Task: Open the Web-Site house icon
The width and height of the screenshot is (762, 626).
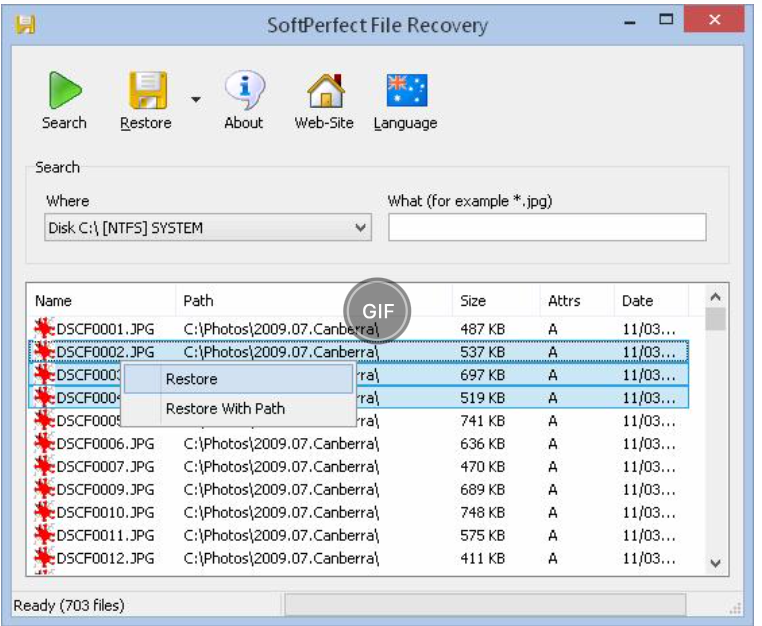Action: (x=326, y=91)
